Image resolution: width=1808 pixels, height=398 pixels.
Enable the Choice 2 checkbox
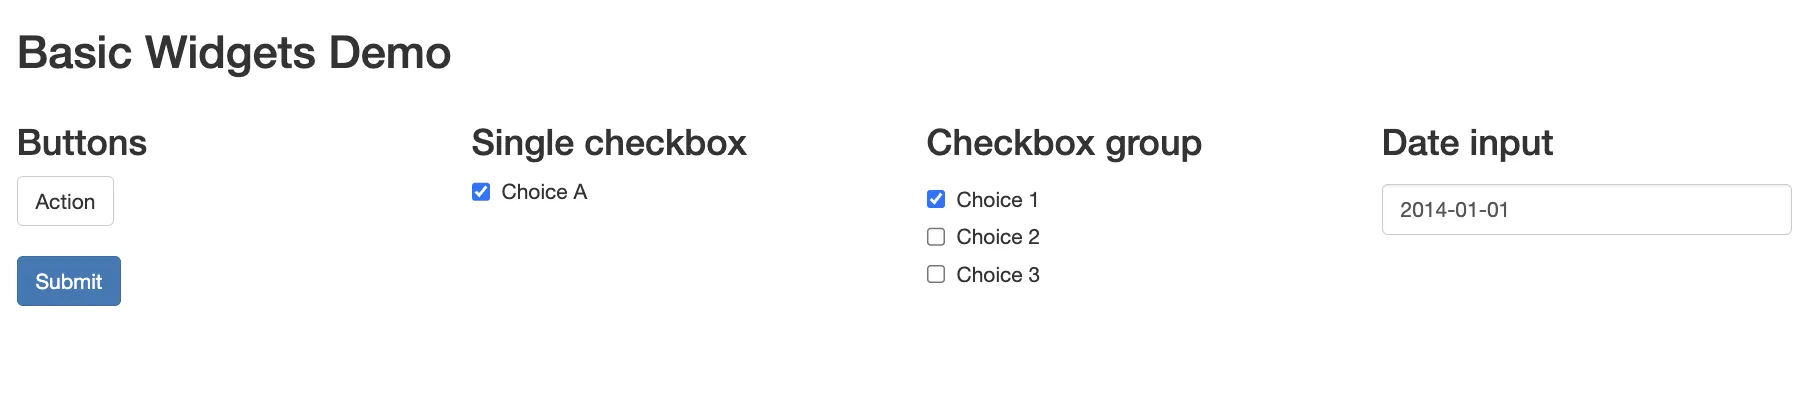[x=936, y=237]
